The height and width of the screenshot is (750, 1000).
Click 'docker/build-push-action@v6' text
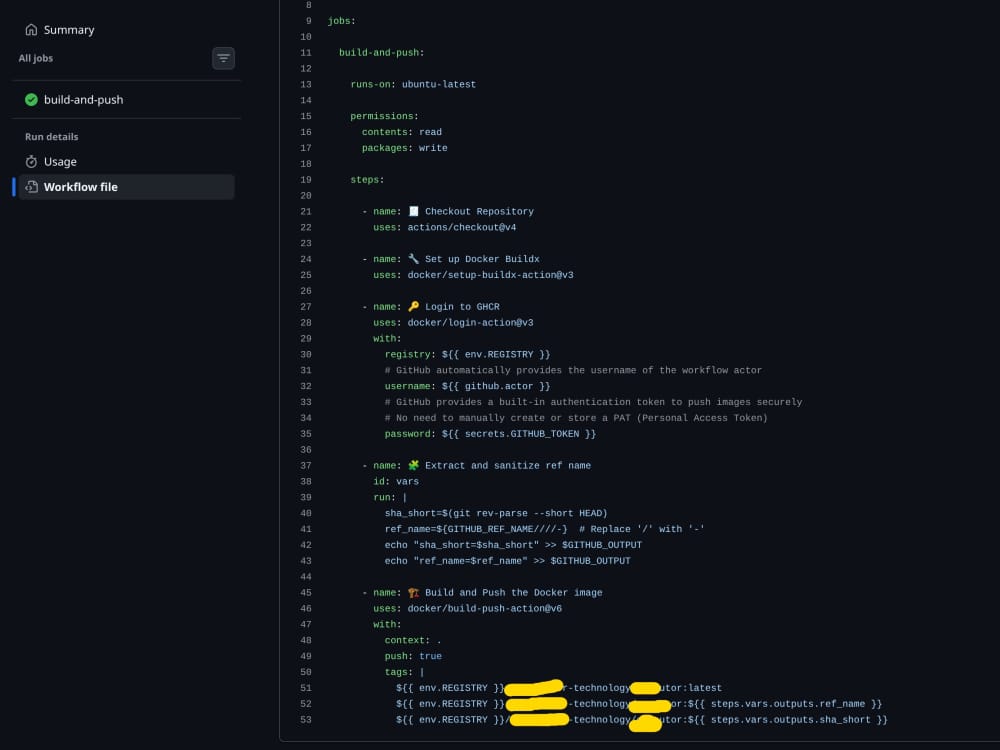click(x=485, y=608)
